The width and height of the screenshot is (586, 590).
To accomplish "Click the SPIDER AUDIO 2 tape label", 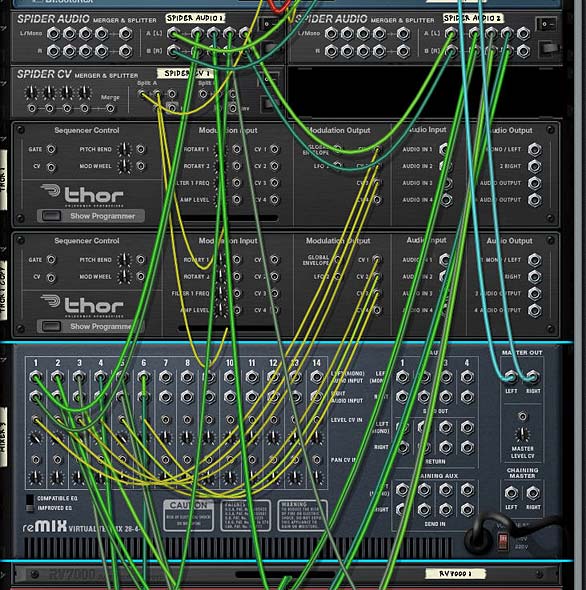I will pos(473,18).
